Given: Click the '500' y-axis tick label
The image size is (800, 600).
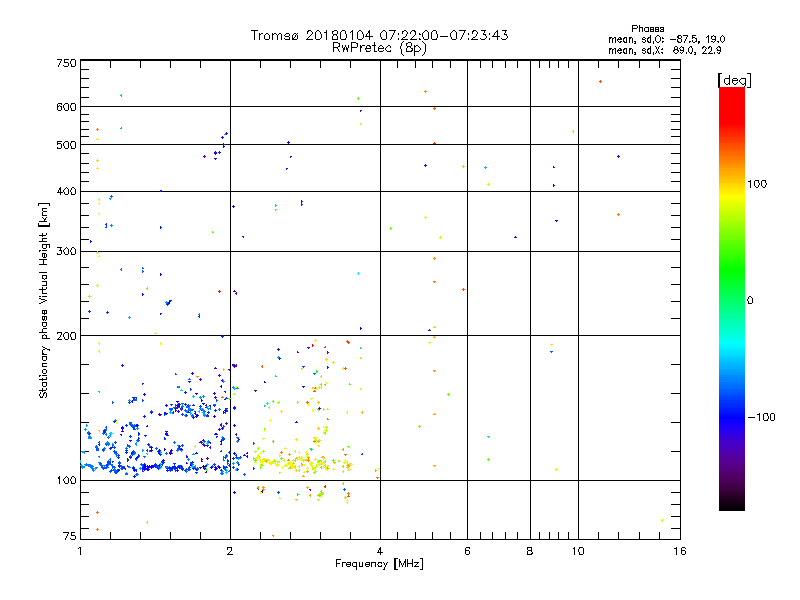Looking at the screenshot, I should 66,145.
